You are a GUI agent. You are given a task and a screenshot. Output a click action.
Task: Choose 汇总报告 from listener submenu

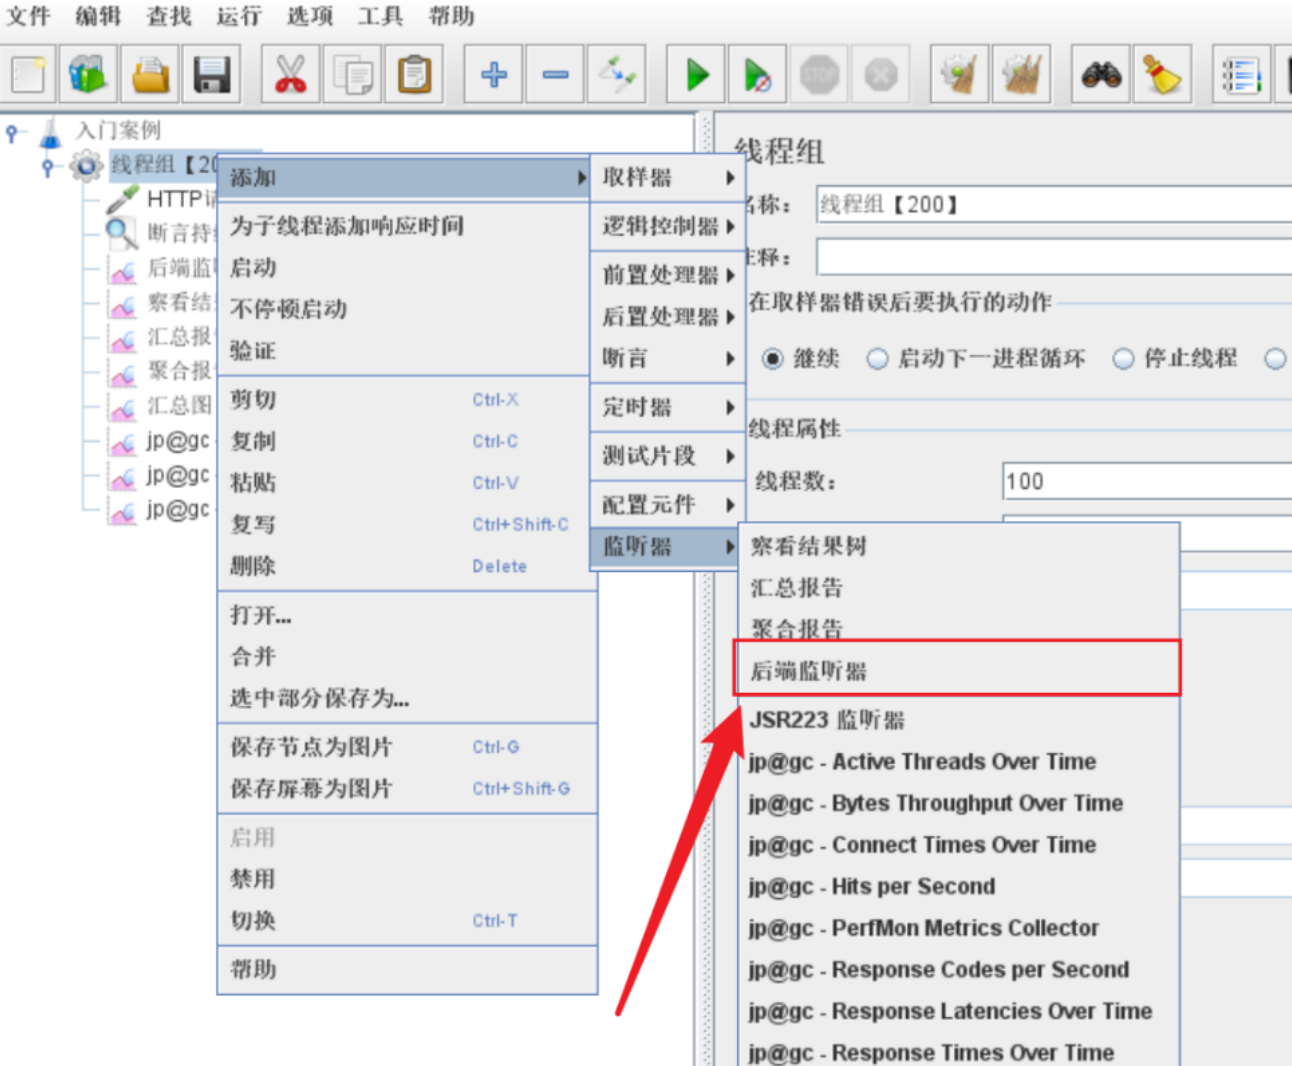click(958, 588)
